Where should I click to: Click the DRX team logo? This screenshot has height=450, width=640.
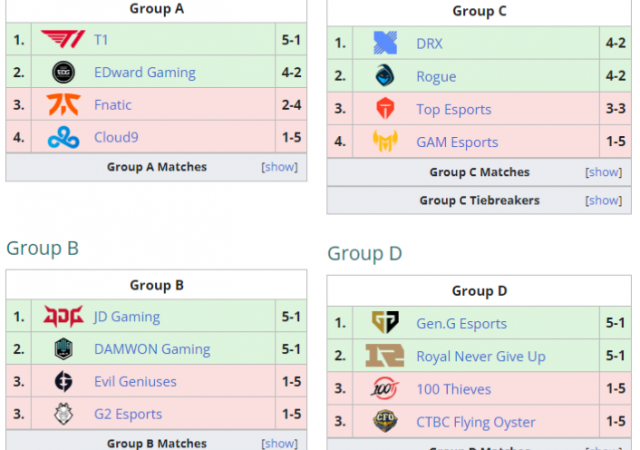[x=385, y=43]
